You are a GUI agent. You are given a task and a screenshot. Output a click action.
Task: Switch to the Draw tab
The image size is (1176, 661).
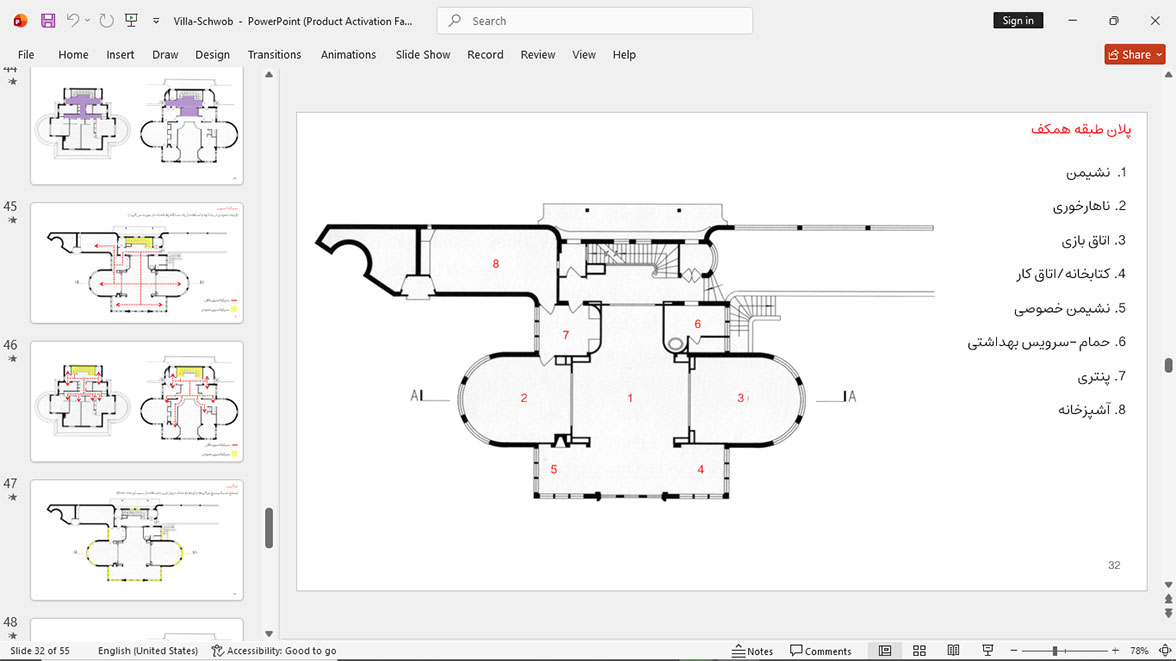(x=165, y=55)
